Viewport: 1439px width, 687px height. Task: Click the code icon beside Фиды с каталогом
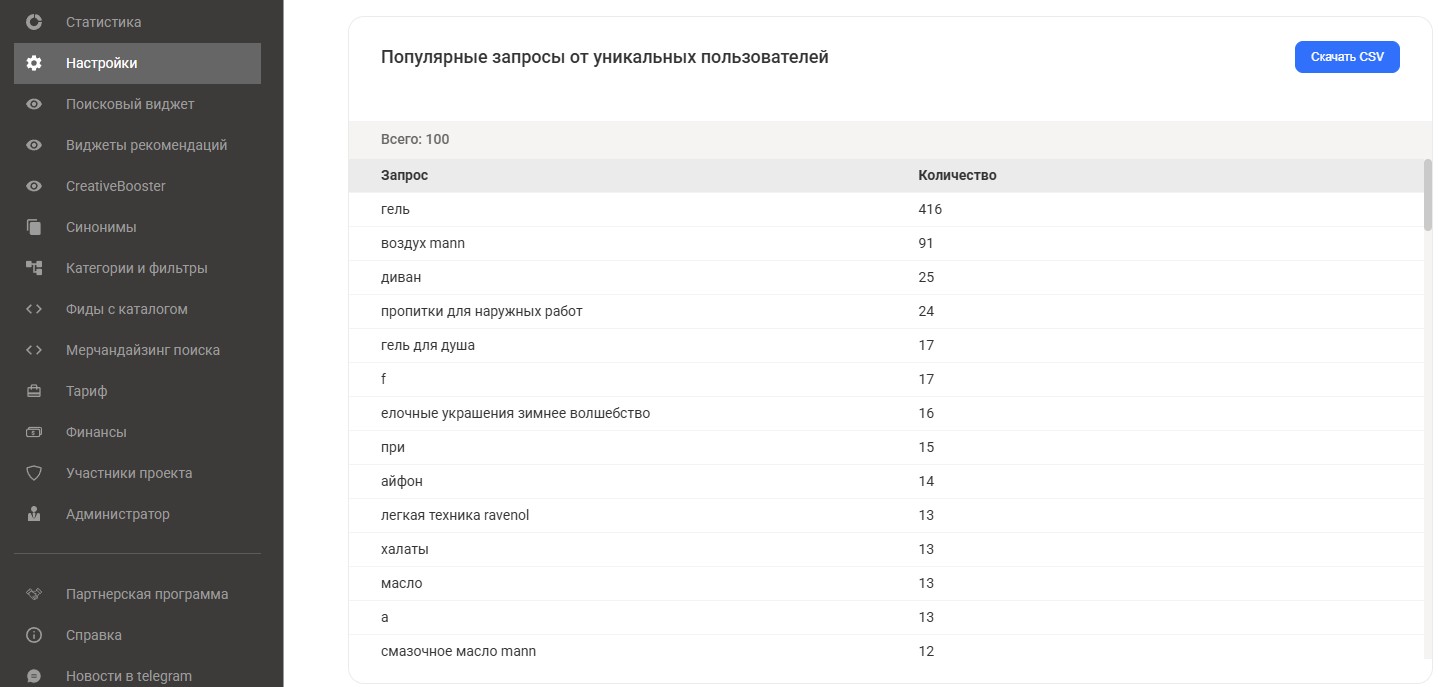[x=33, y=308]
